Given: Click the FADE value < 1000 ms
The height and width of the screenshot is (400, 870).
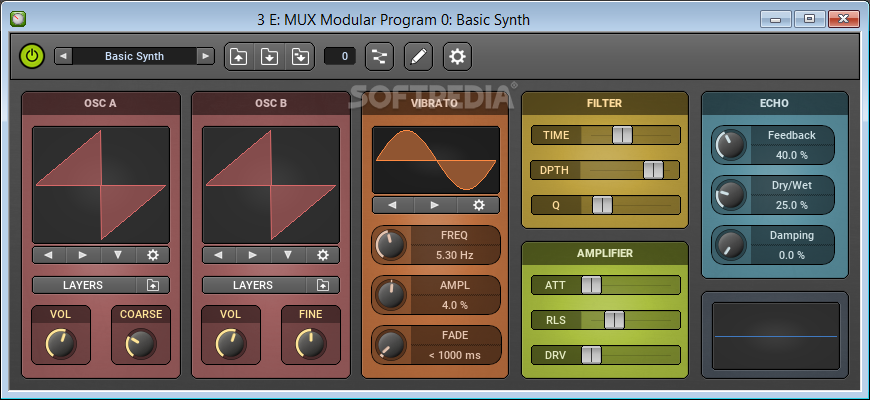Looking at the screenshot, I should click(x=454, y=355).
